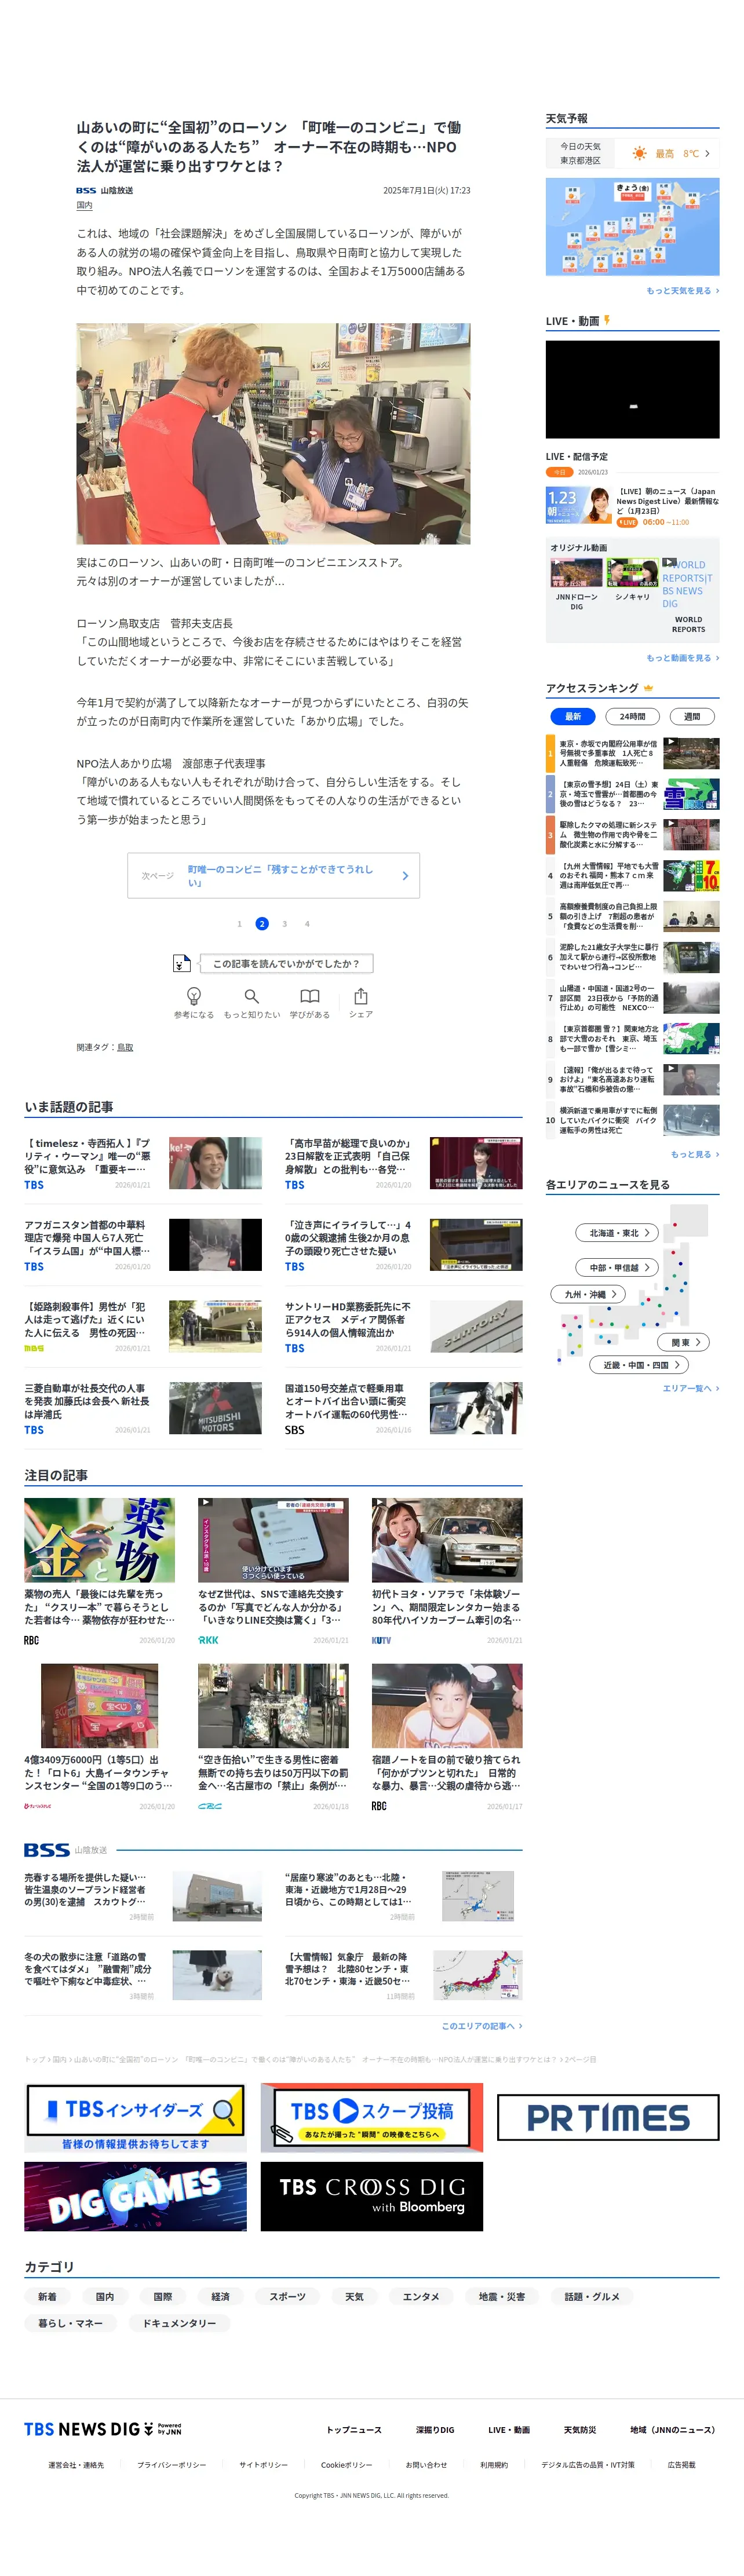Open 北海道・東北 area button
This screenshot has height=2576, width=744.
[x=617, y=1232]
